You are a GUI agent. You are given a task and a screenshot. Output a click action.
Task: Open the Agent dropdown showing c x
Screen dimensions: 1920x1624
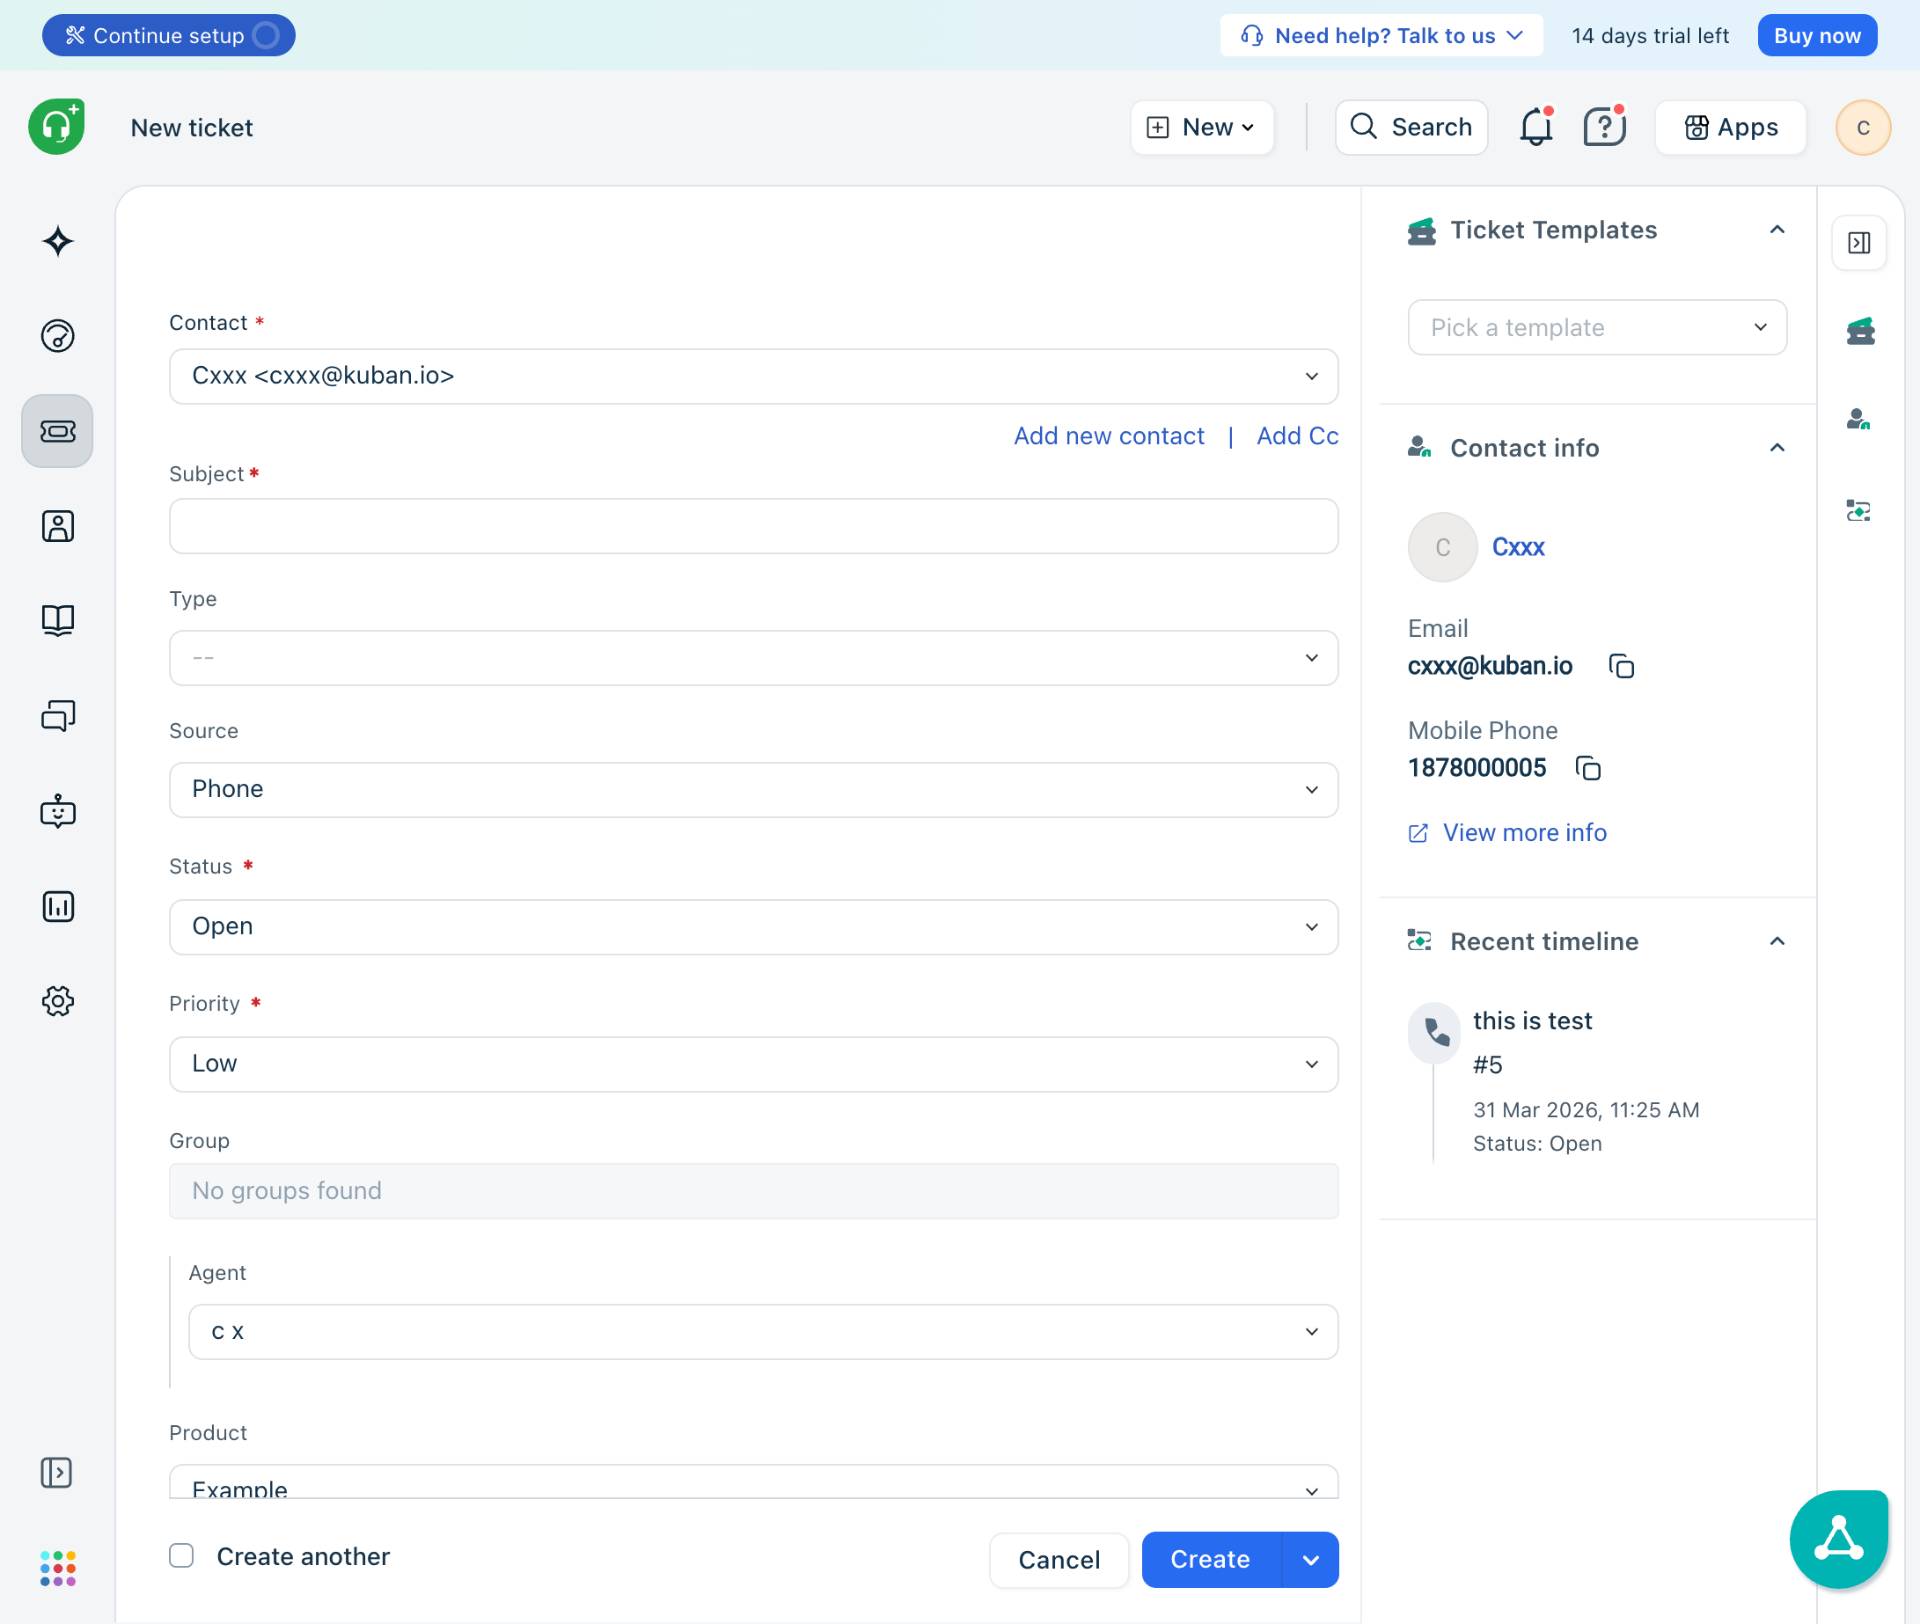[x=763, y=1332]
